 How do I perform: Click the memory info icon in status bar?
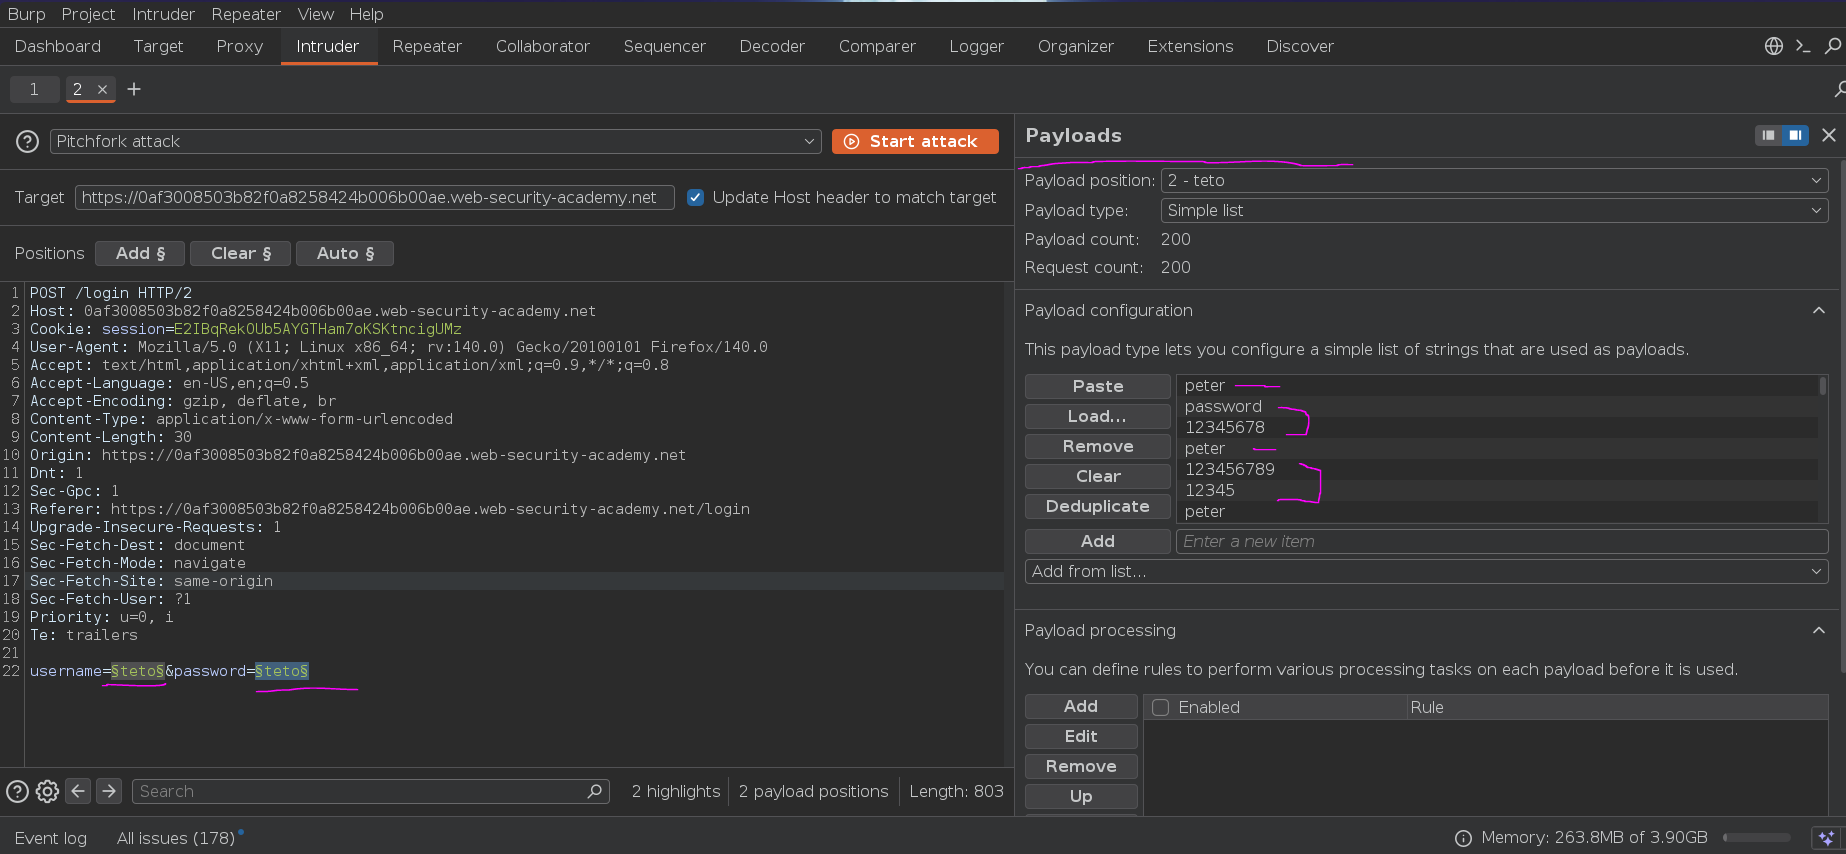coord(1463,838)
